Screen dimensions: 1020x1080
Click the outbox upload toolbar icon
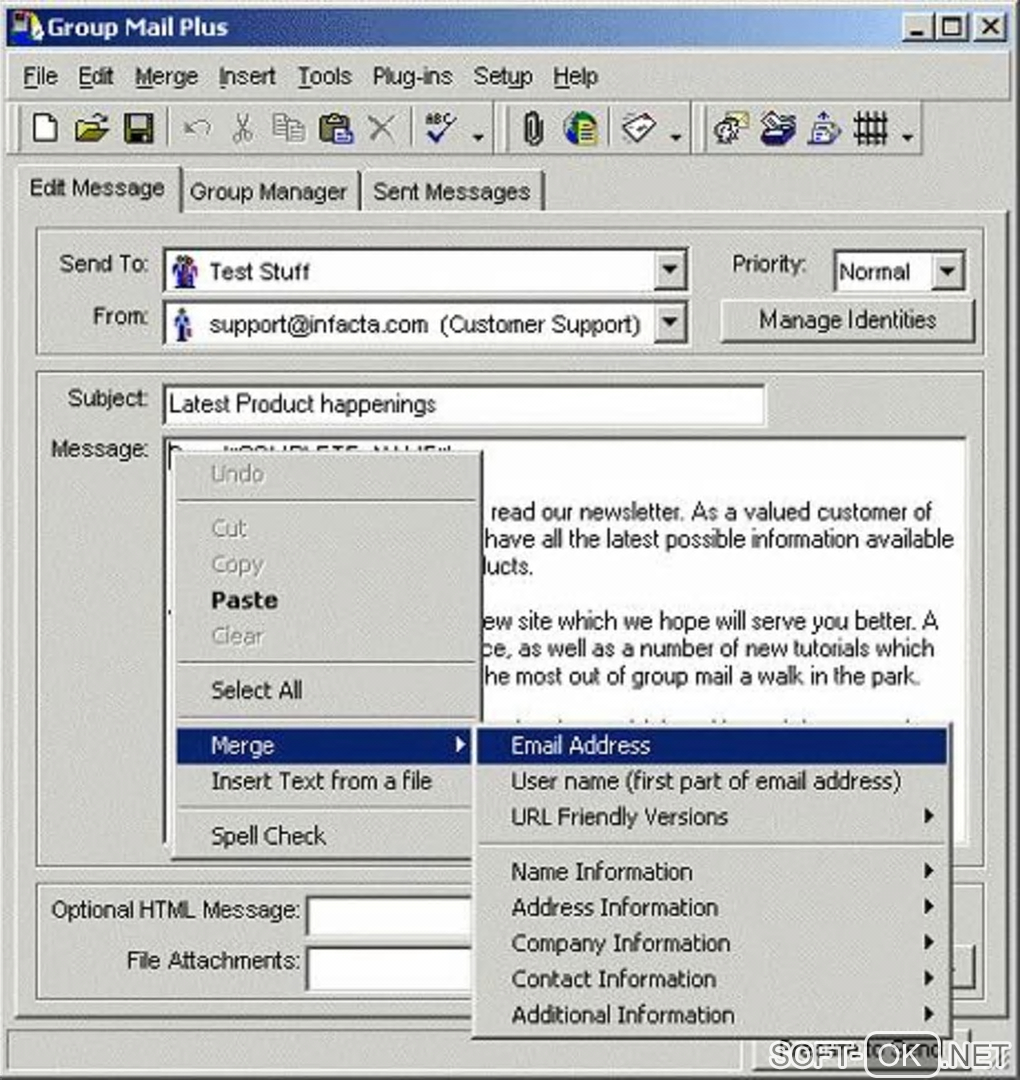[824, 128]
